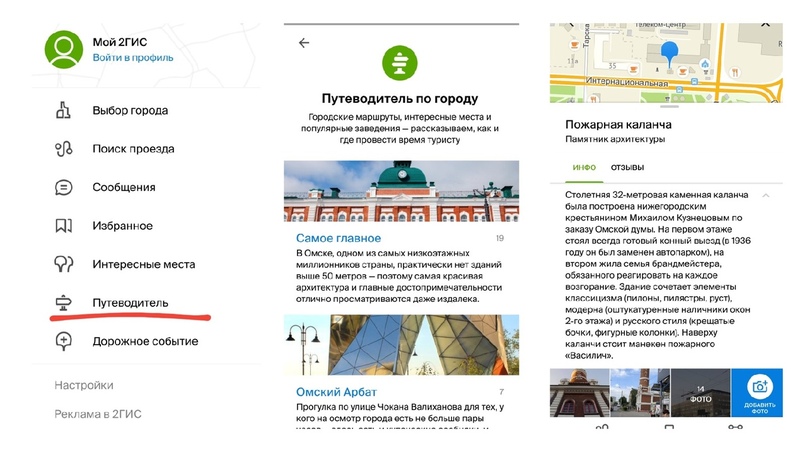The image size is (807, 453).
Task: Click the Пожарная каланча title
Action: point(618,125)
